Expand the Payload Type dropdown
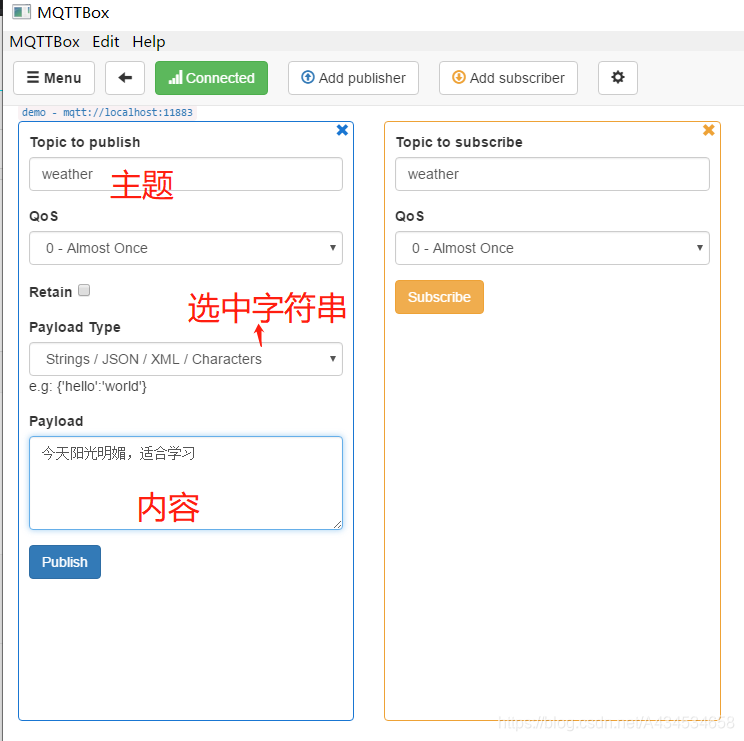 186,359
